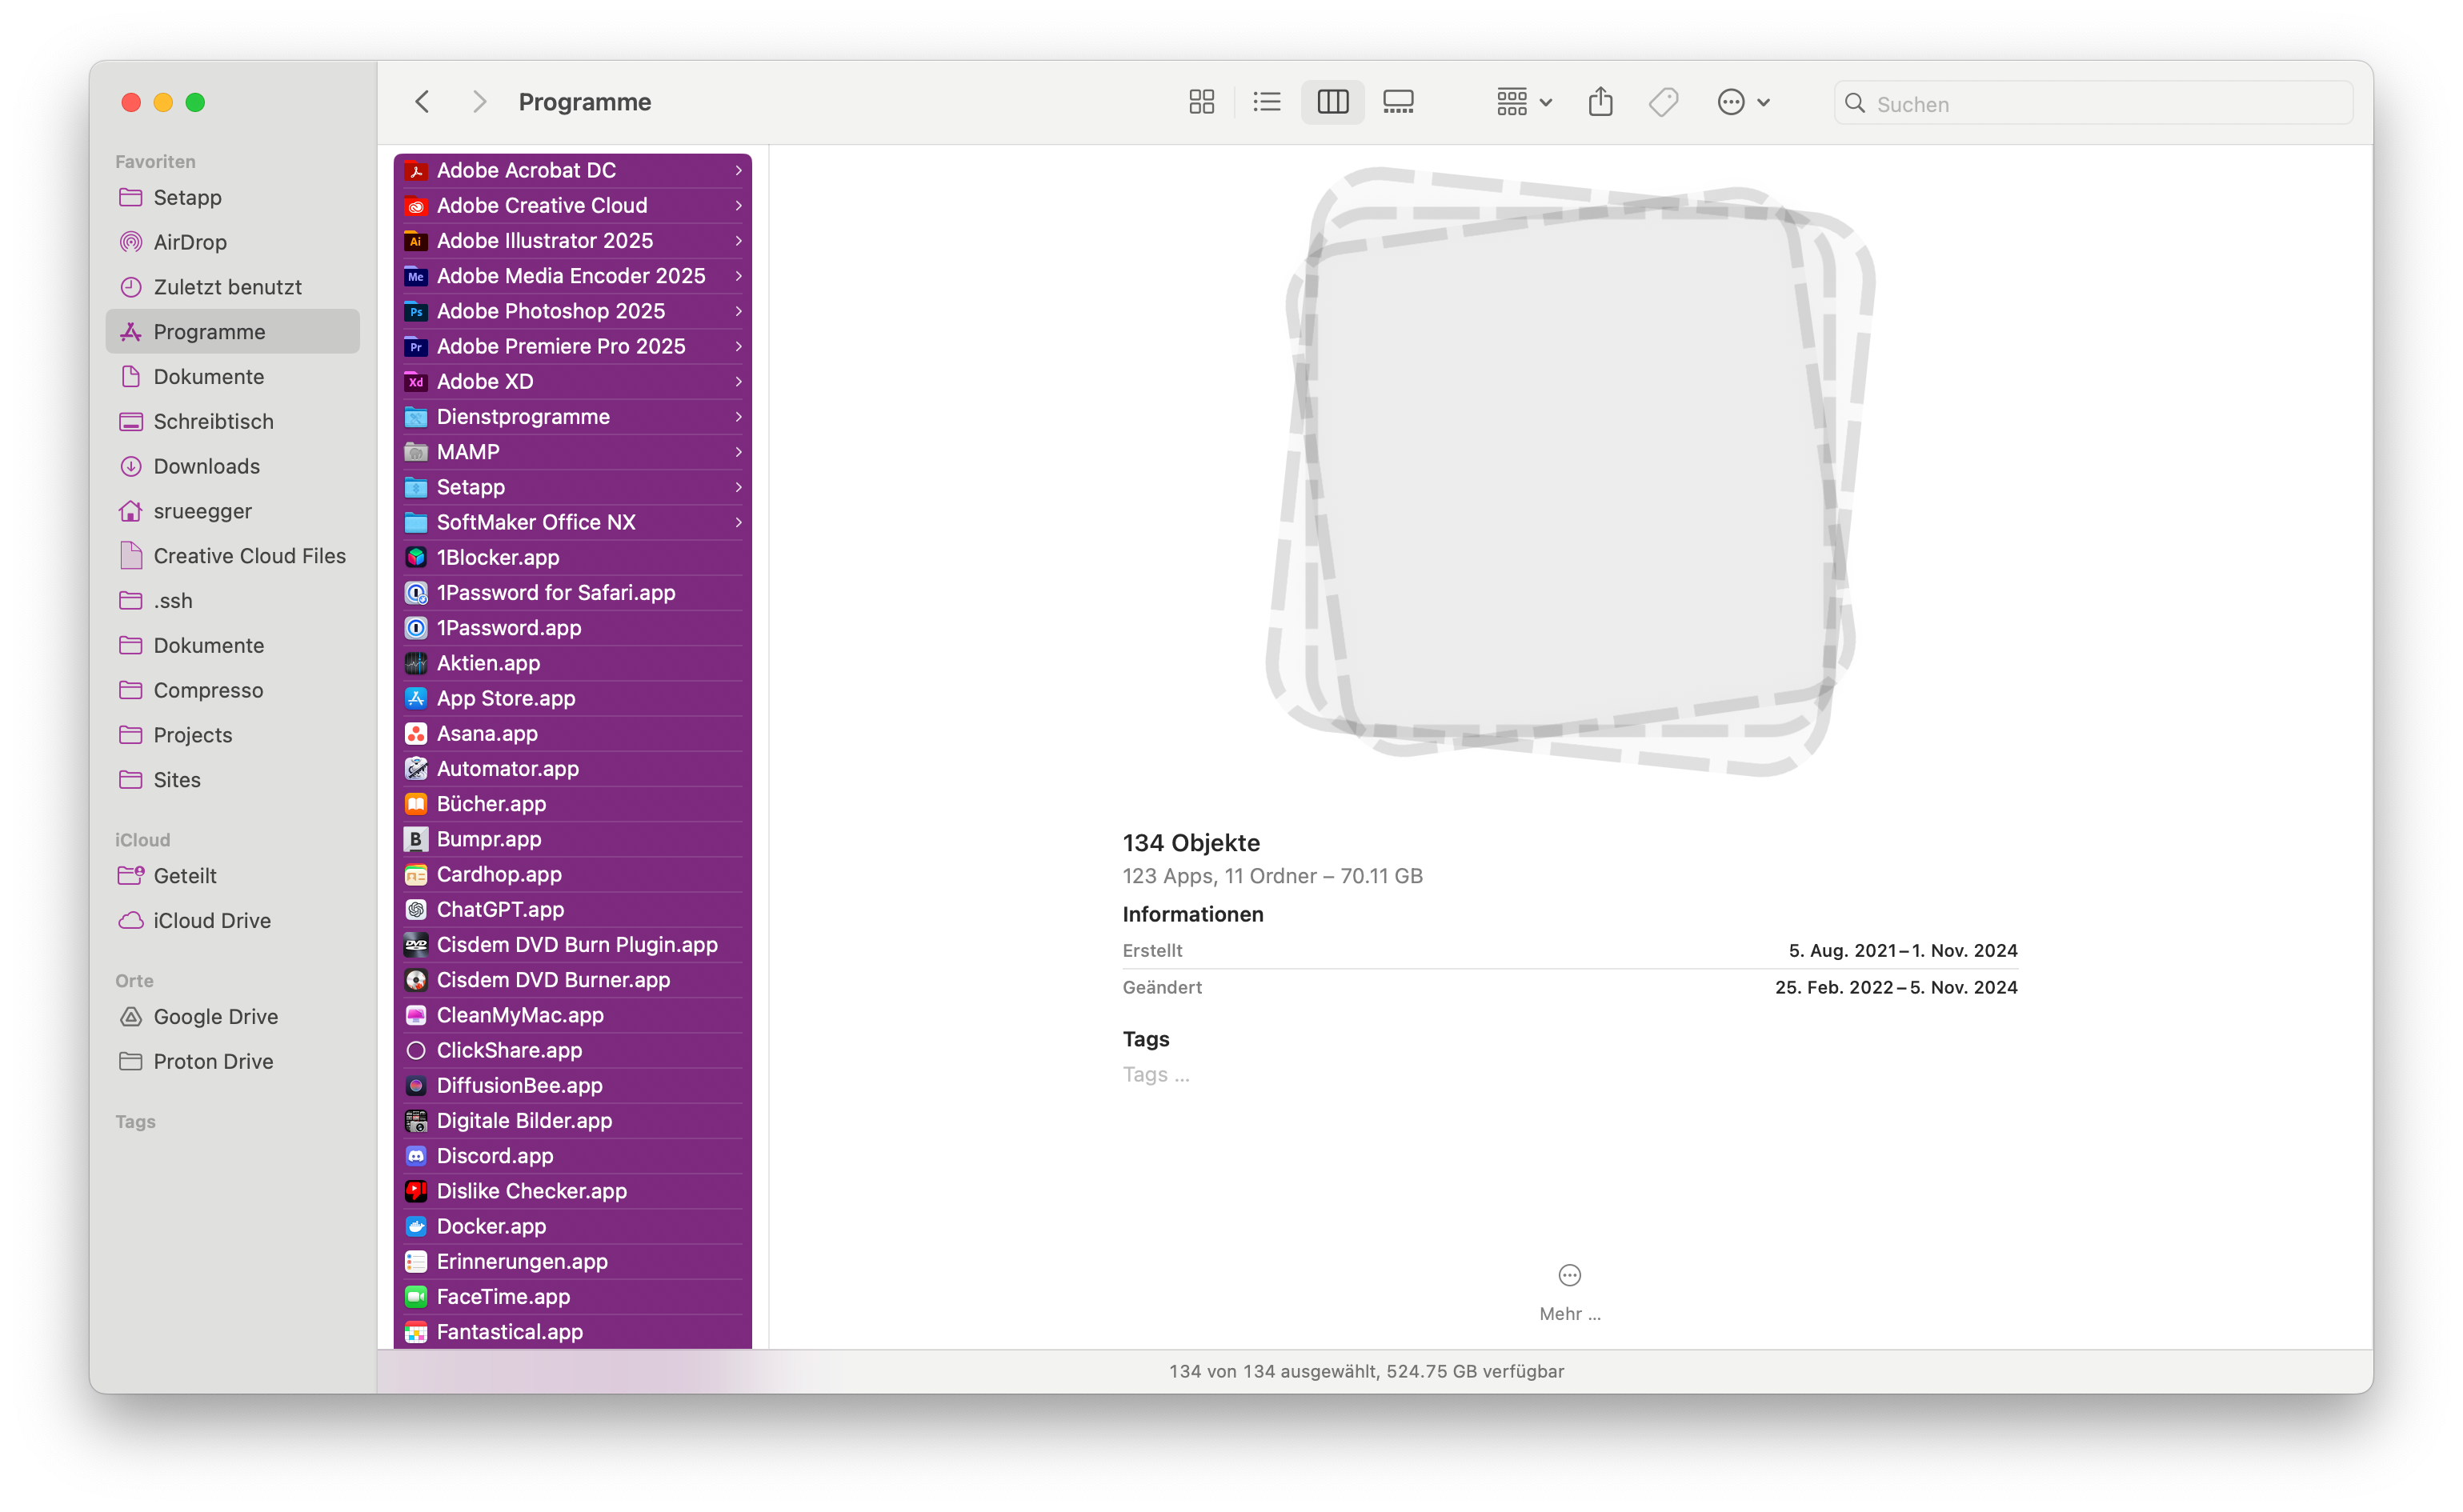Open Setapp in Favoriten sidebar
The height and width of the screenshot is (1512, 2463).
pos(233,197)
